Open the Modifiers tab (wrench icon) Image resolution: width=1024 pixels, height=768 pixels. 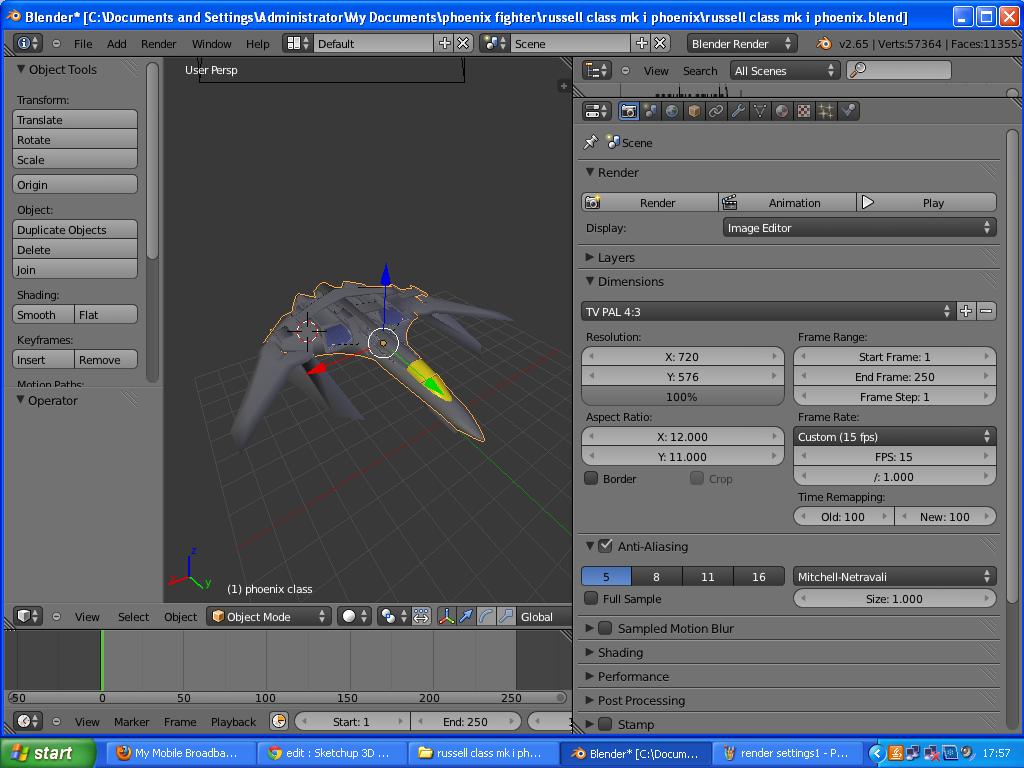pyautogui.click(x=736, y=110)
